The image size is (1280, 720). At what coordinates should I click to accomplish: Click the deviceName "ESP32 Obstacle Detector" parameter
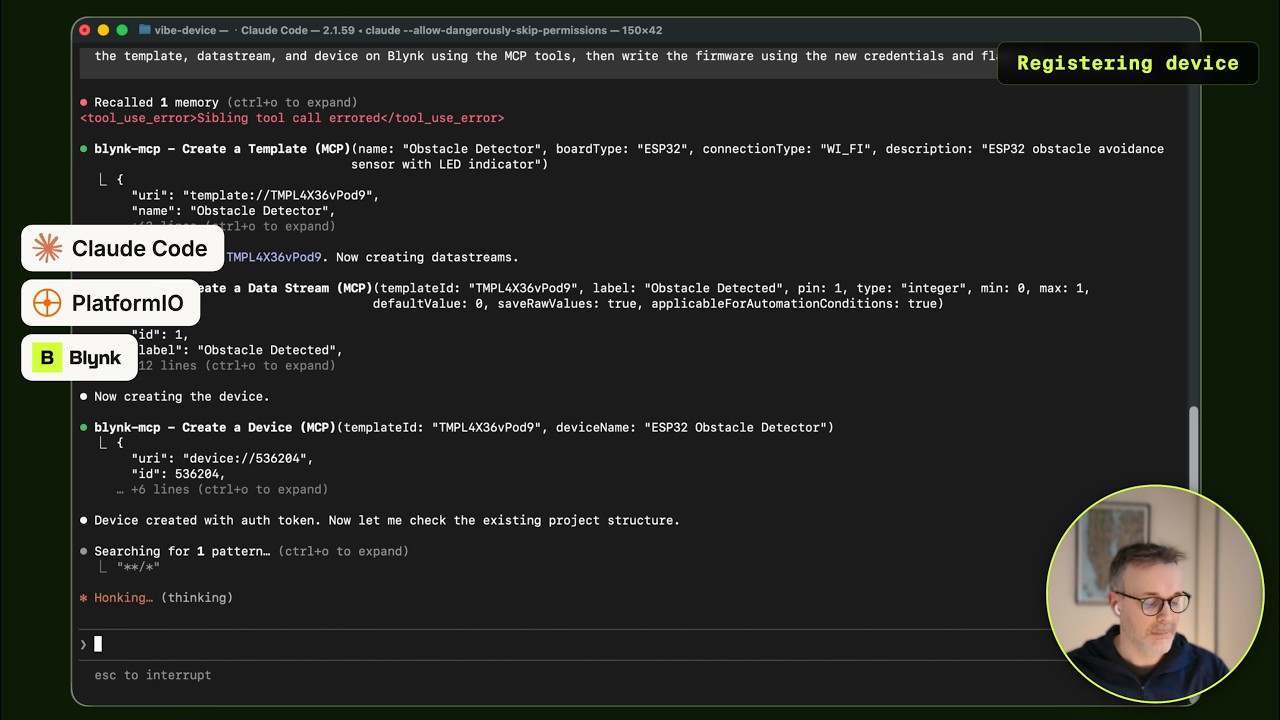[x=690, y=428]
